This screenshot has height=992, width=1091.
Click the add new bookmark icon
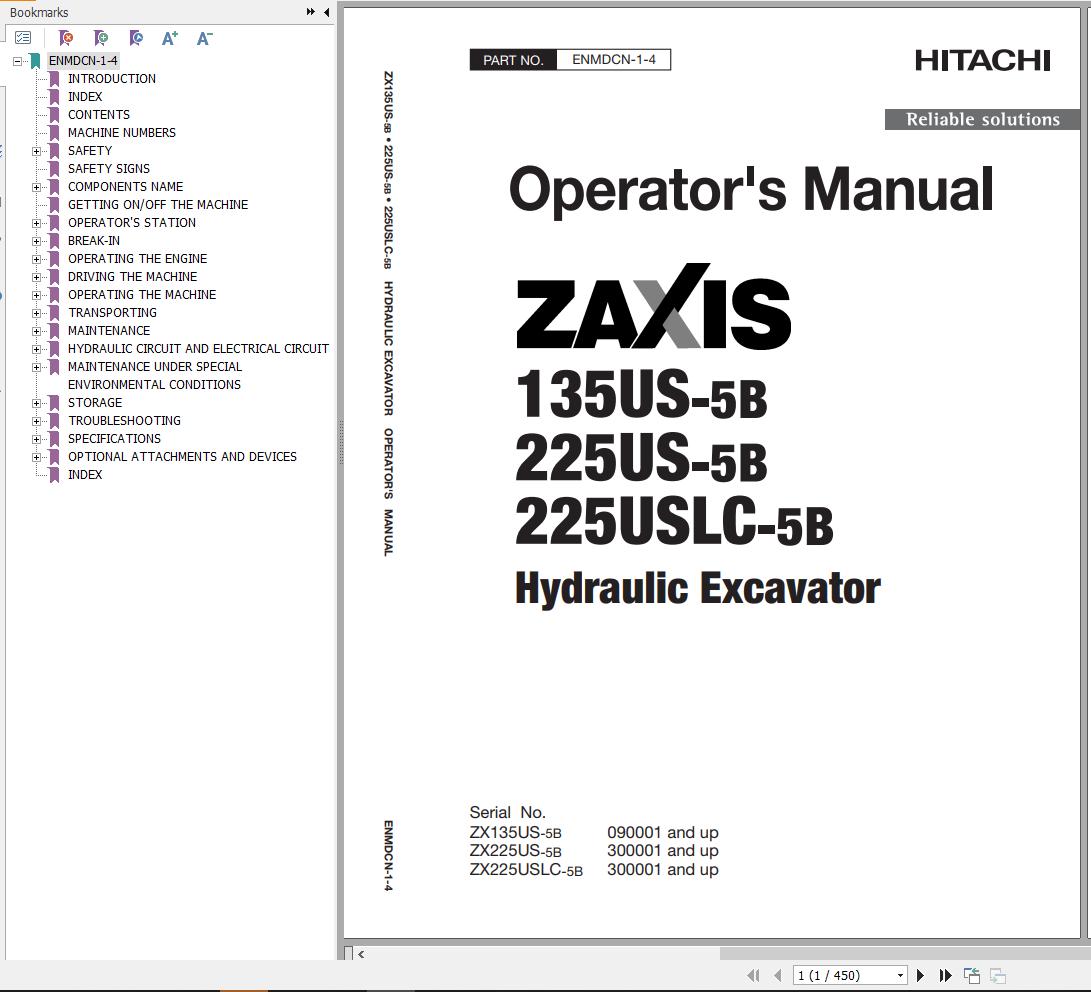[102, 38]
